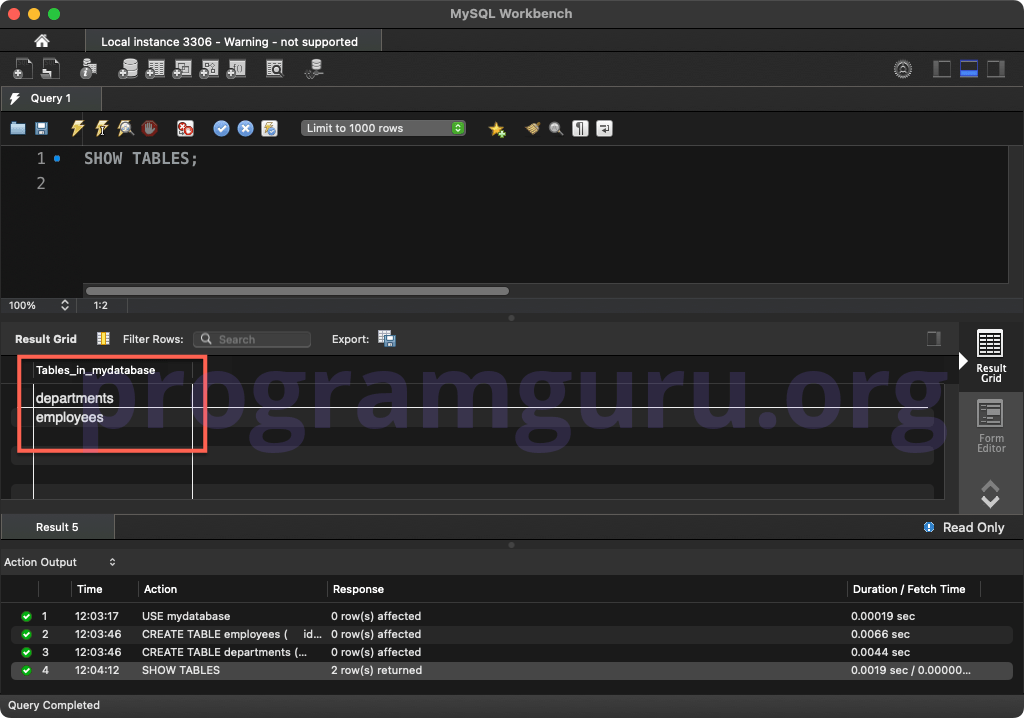Execute statement under cursor icon
This screenshot has width=1024, height=718.
click(101, 128)
